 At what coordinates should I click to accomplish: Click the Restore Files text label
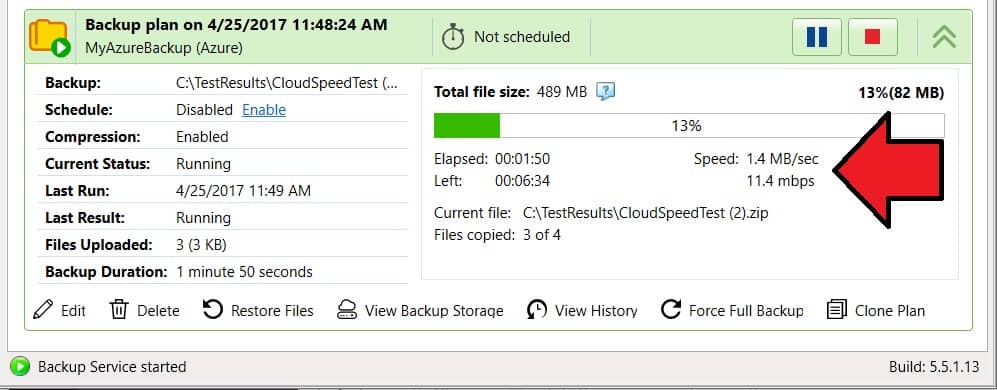(x=272, y=310)
